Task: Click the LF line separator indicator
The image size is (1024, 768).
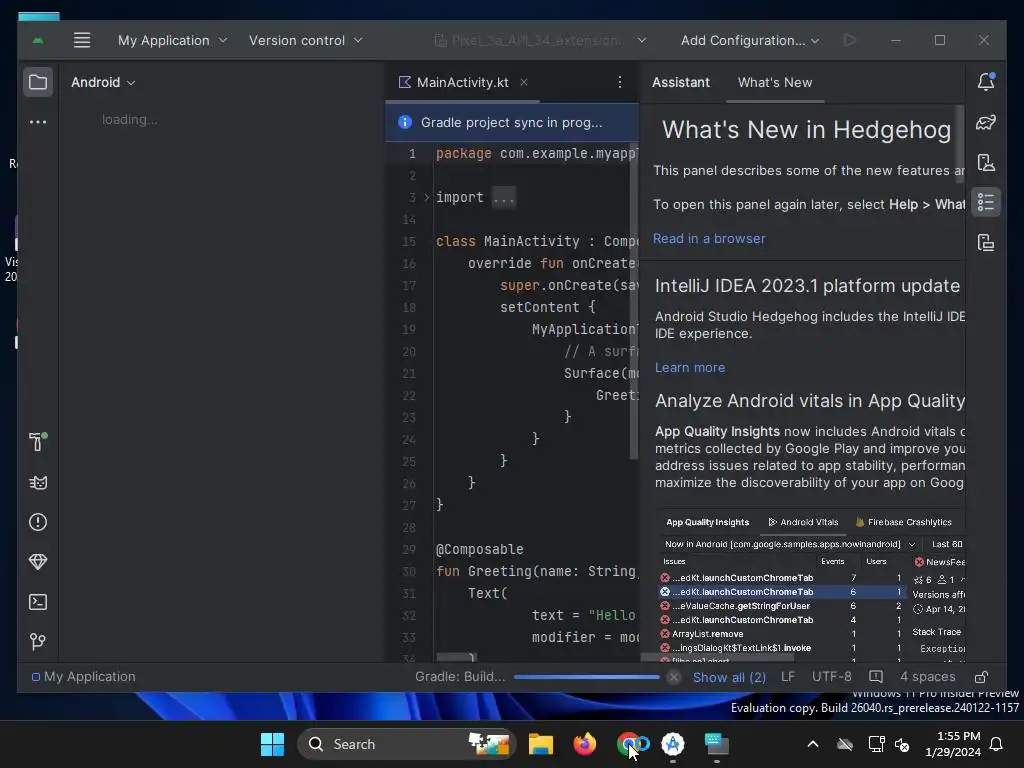Action: click(x=788, y=677)
